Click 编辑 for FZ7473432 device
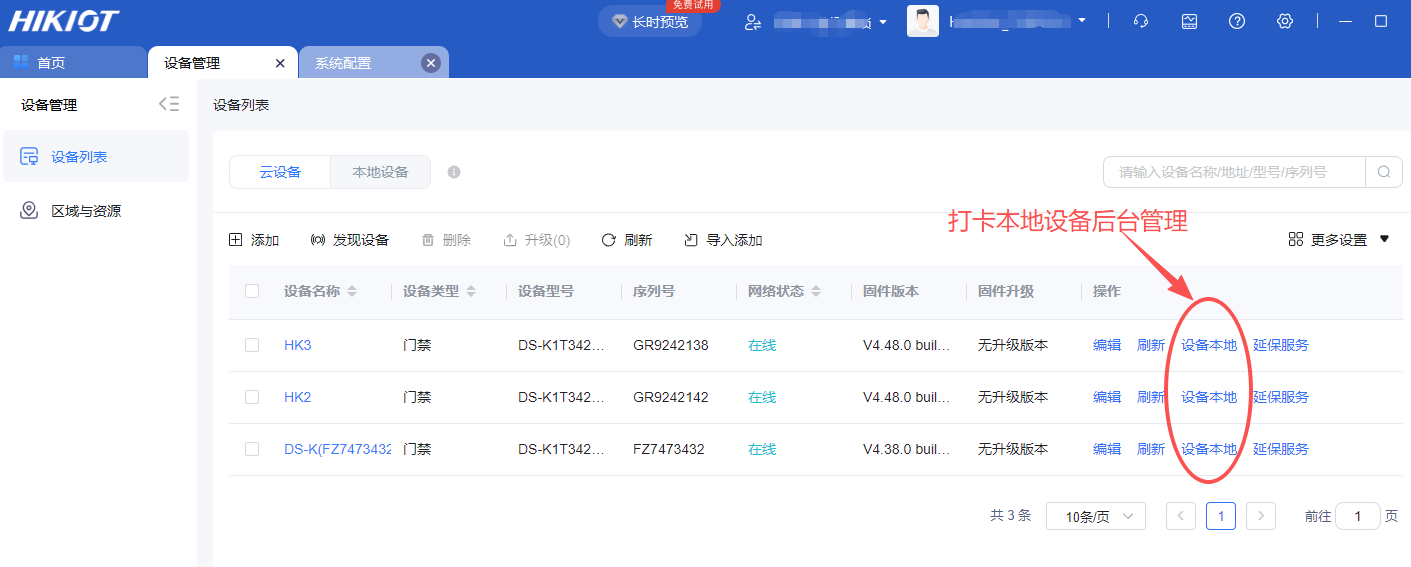The height and width of the screenshot is (567, 1411). point(1107,449)
